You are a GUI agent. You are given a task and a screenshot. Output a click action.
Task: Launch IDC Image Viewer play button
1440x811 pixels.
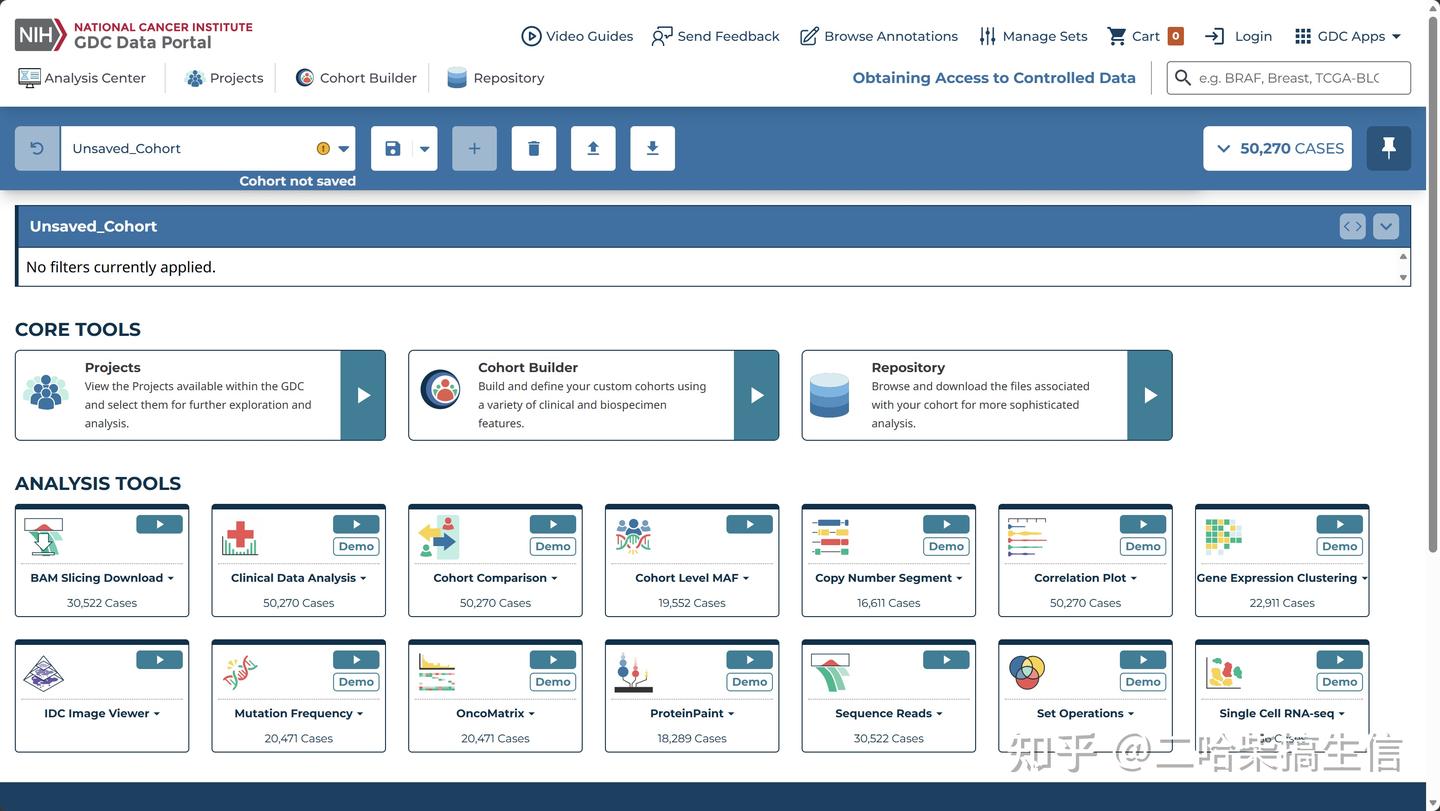tap(159, 660)
